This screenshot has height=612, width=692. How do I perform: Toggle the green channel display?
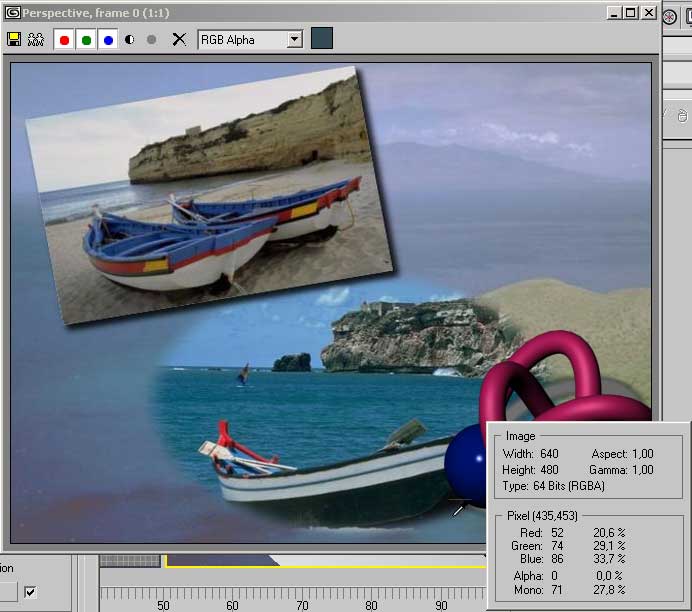point(87,40)
